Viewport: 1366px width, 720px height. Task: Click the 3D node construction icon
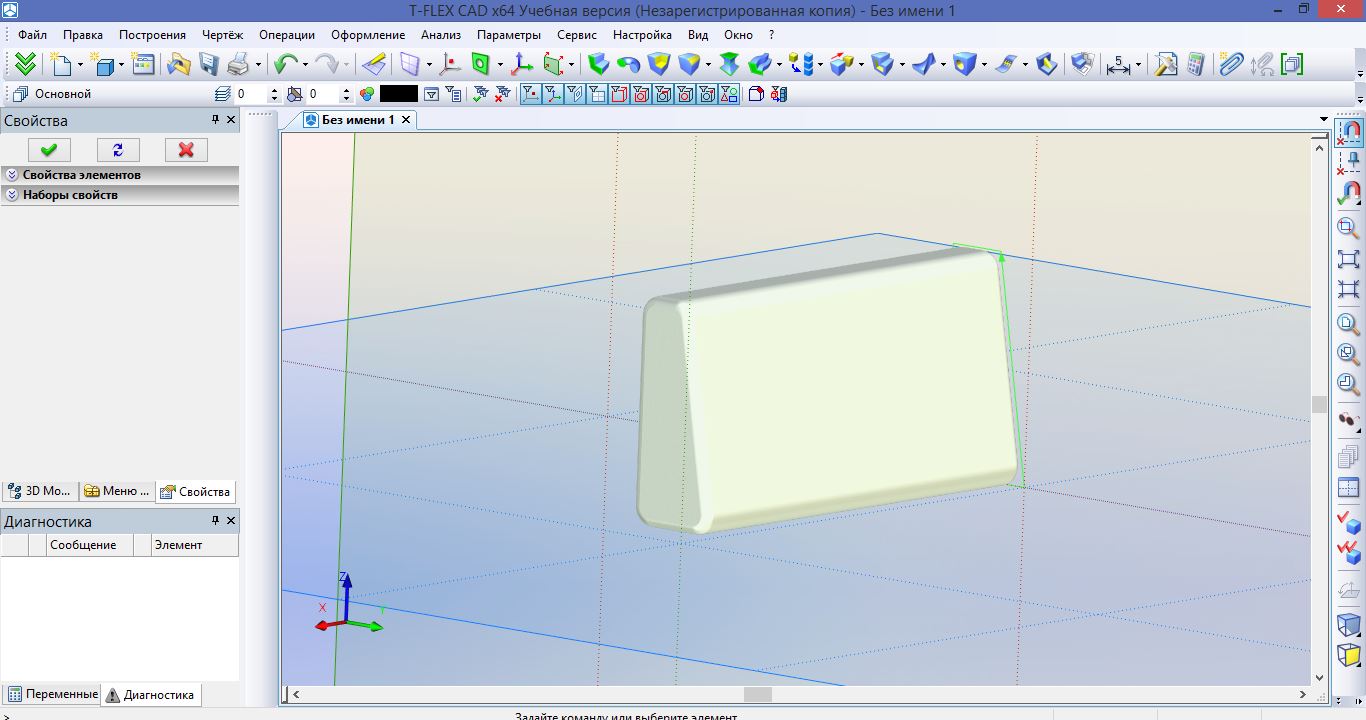(x=449, y=65)
